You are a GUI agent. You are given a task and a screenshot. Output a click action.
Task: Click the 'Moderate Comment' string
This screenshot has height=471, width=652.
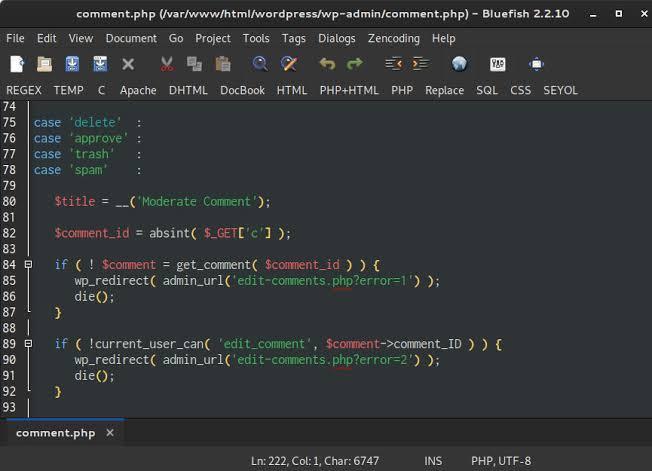[x=197, y=202]
